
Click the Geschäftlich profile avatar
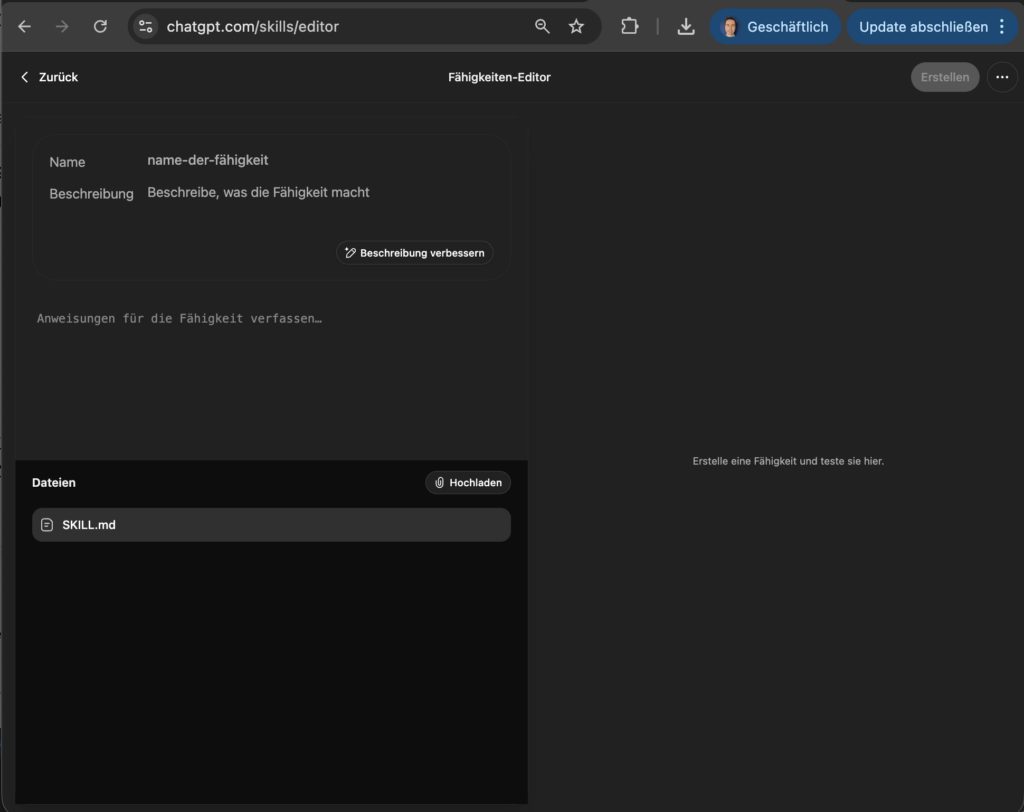coord(731,26)
